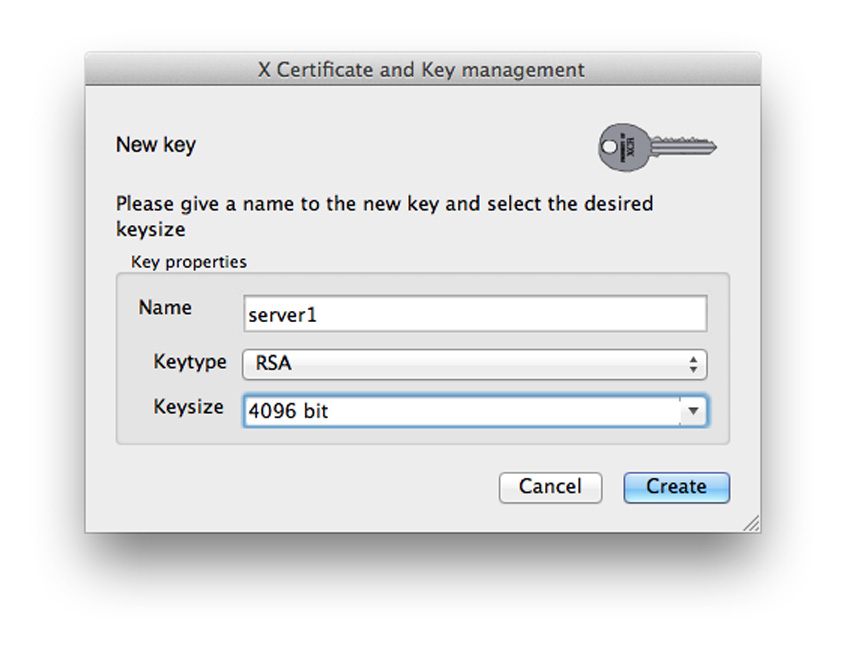Click the window resize grip
The height and width of the screenshot is (651, 846).
point(750,523)
